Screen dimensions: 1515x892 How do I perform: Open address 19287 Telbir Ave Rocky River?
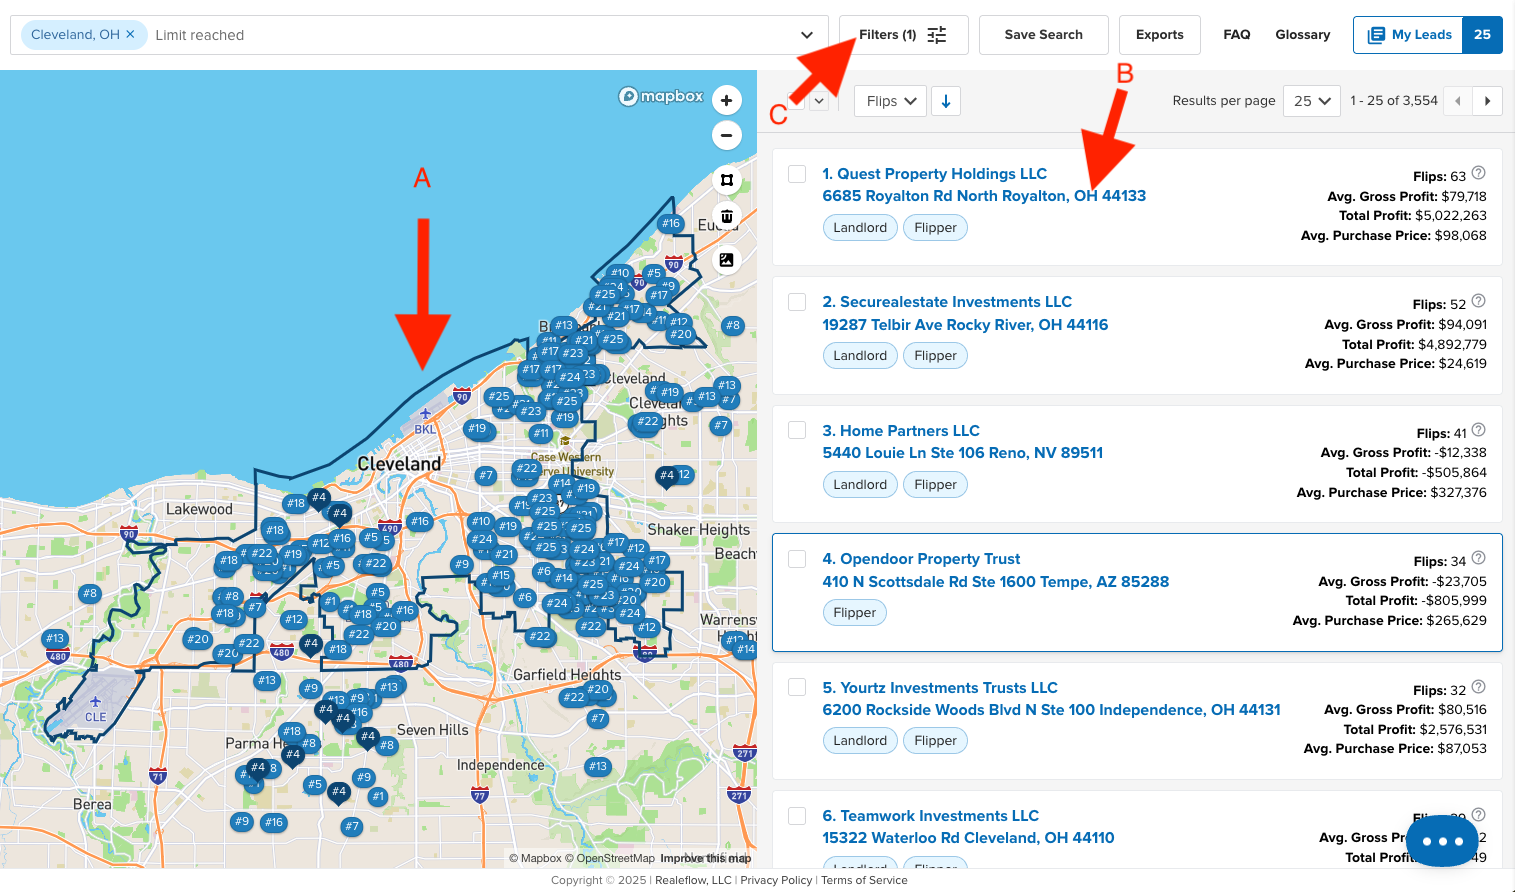pyautogui.click(x=965, y=325)
